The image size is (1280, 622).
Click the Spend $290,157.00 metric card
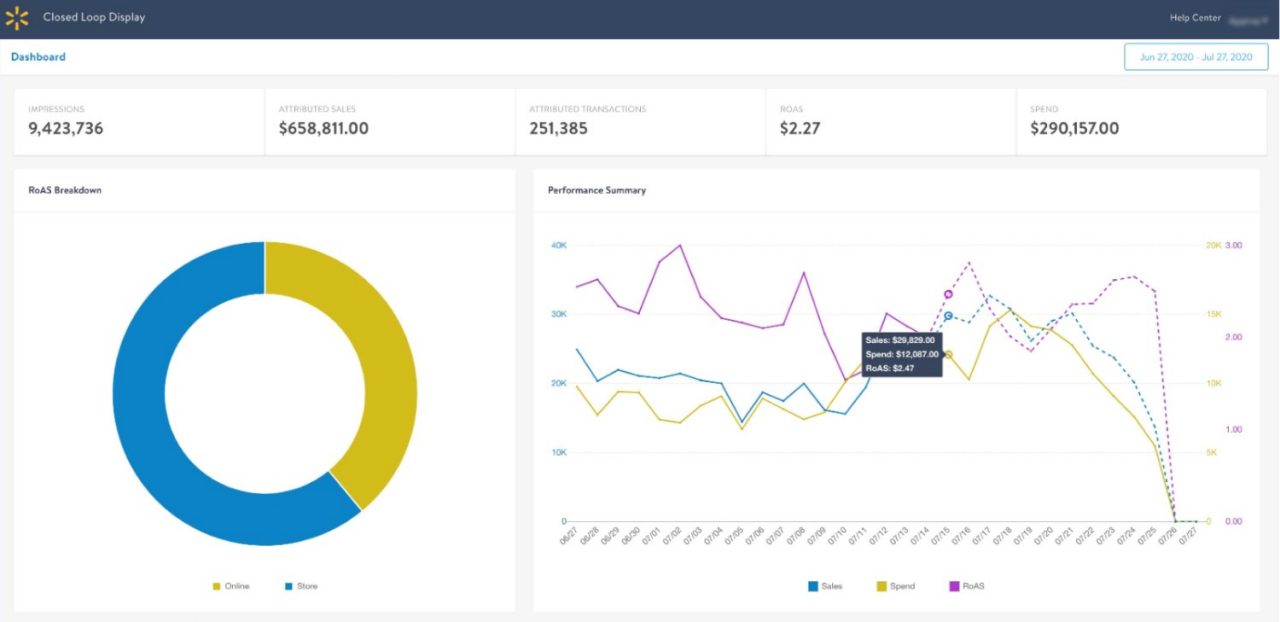1140,121
